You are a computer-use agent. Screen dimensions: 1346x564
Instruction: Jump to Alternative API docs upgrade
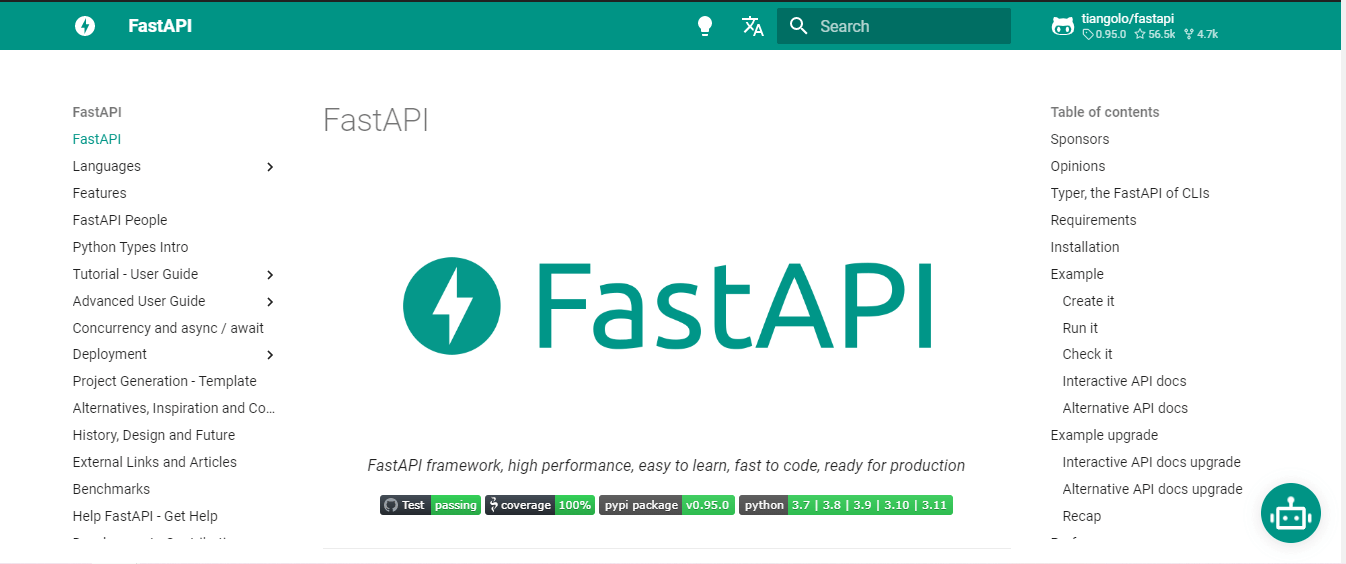click(1153, 489)
